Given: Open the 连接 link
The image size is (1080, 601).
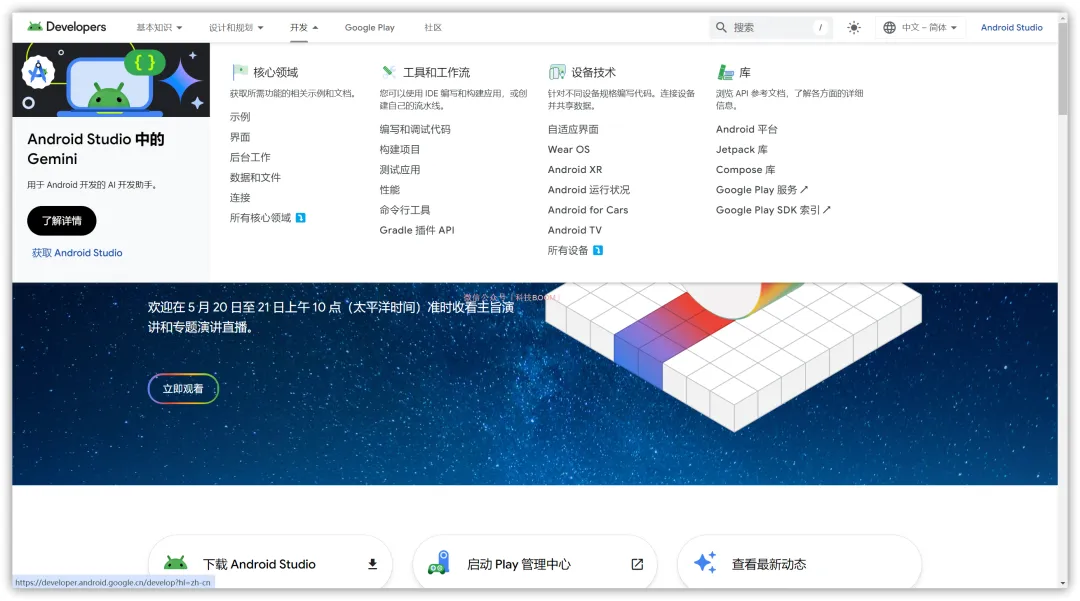Looking at the screenshot, I should coord(240,198).
